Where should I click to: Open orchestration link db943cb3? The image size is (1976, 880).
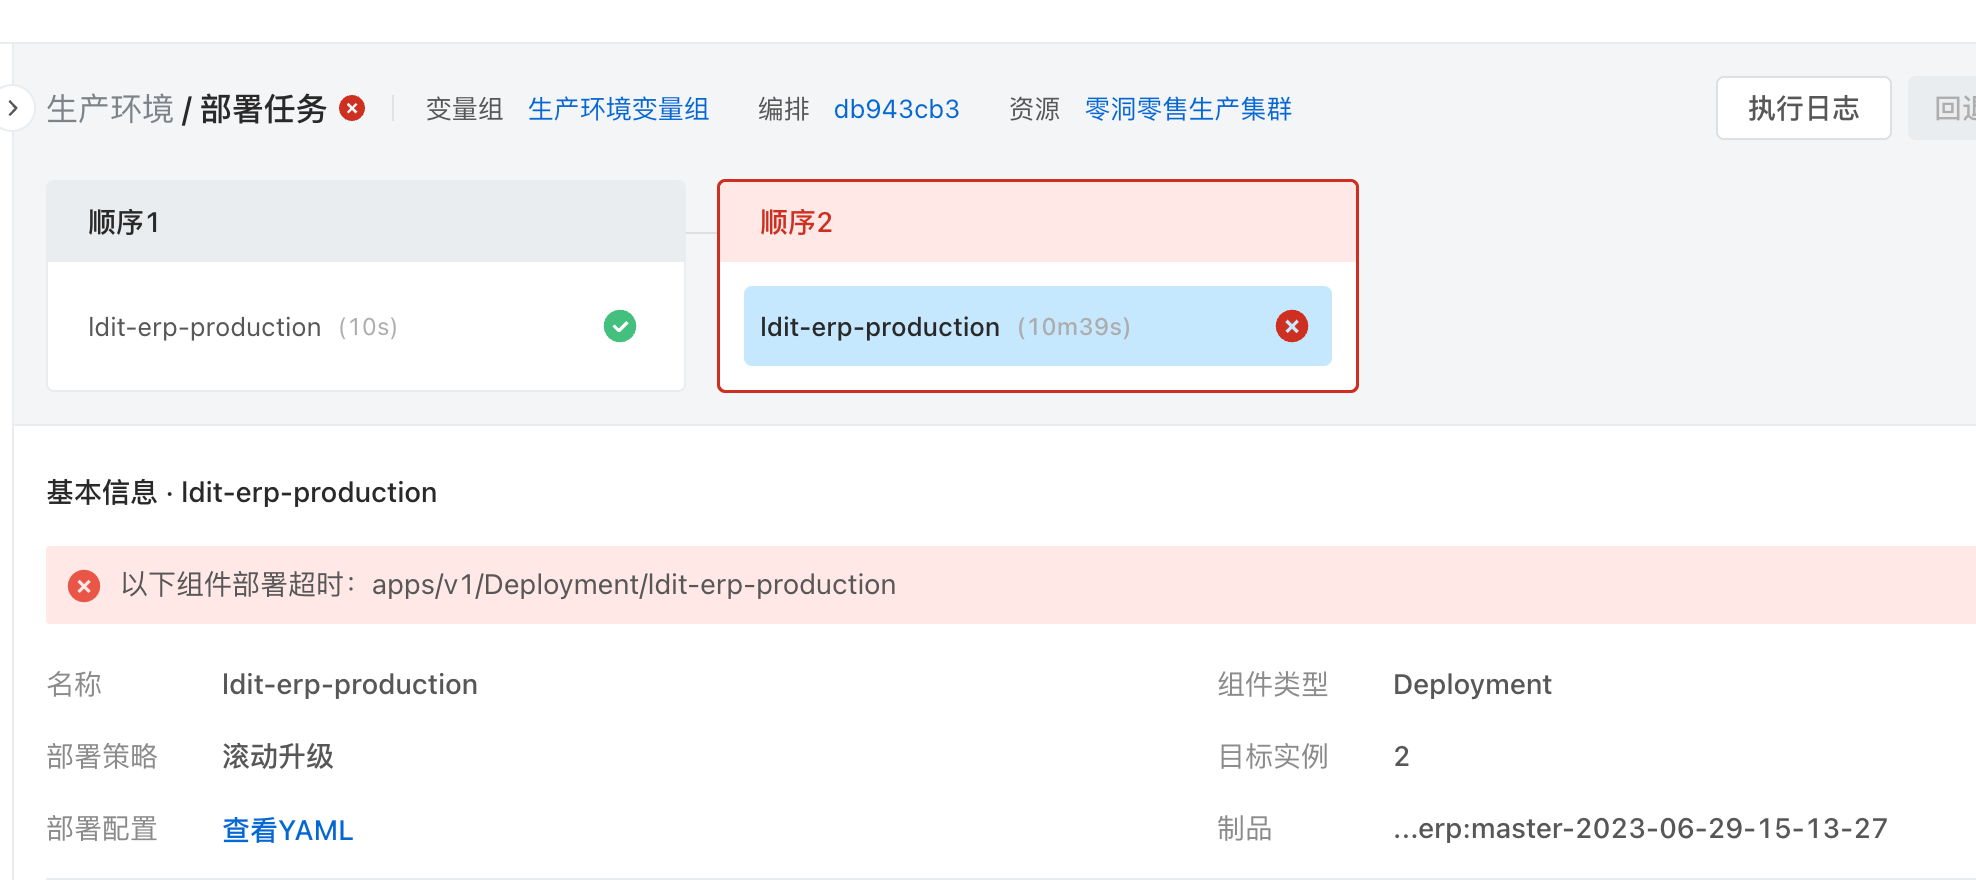tap(896, 109)
